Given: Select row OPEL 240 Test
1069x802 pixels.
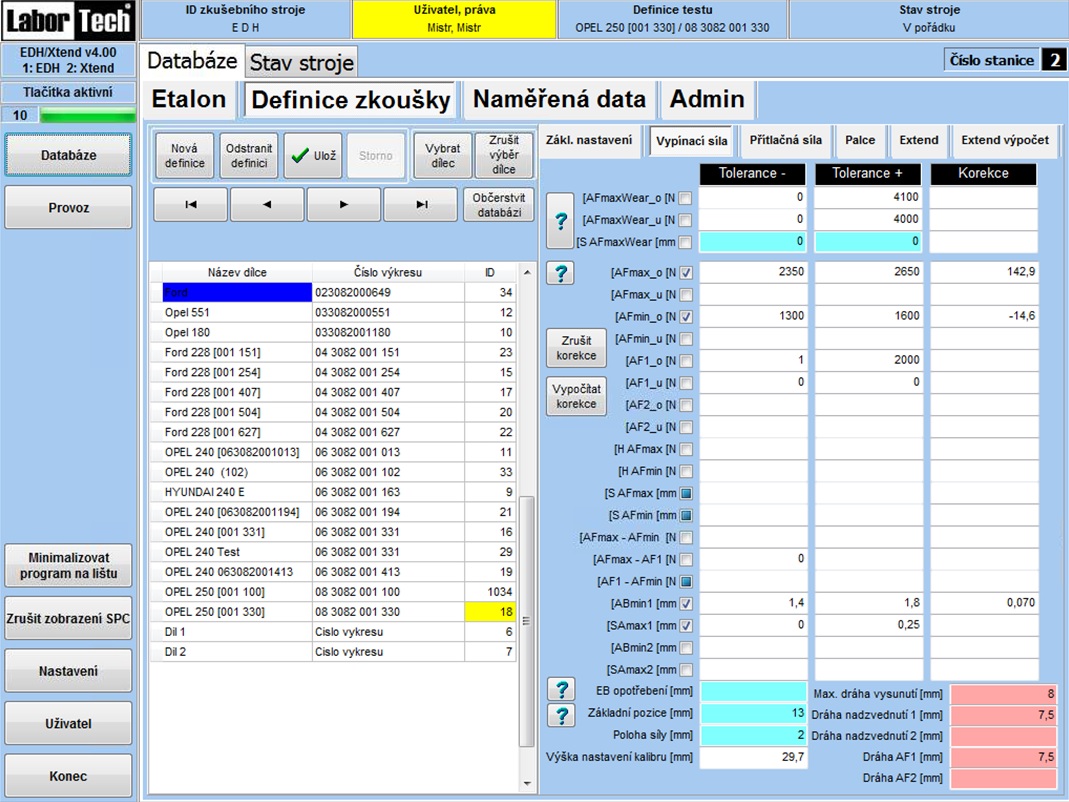Looking at the screenshot, I should (x=333, y=552).
